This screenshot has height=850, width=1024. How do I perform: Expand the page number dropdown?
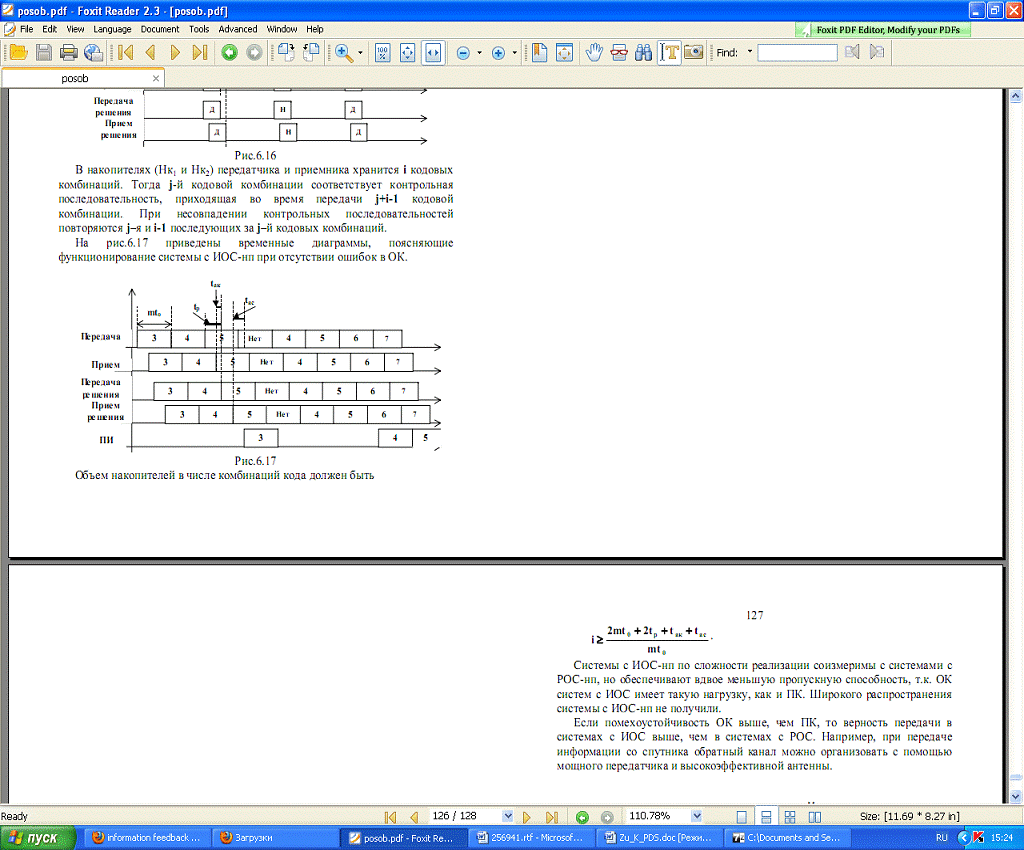click(508, 816)
